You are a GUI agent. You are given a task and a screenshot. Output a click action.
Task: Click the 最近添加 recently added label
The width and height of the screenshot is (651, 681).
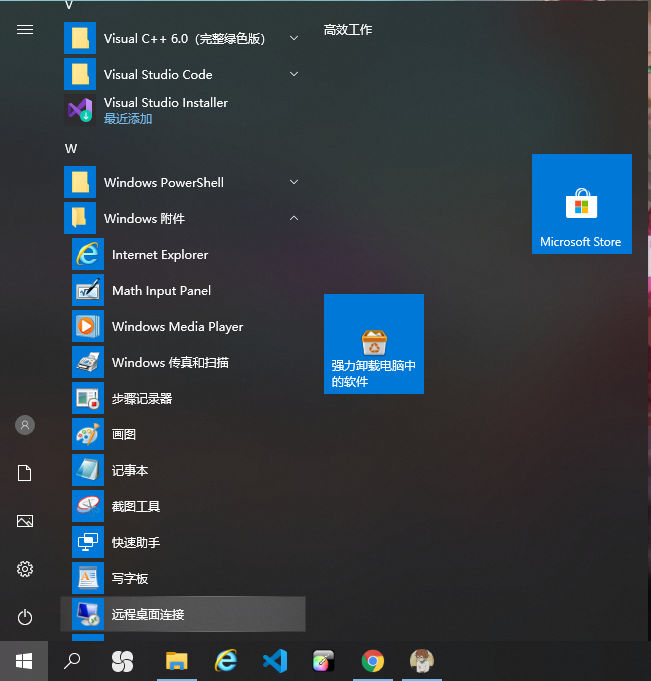[128, 119]
